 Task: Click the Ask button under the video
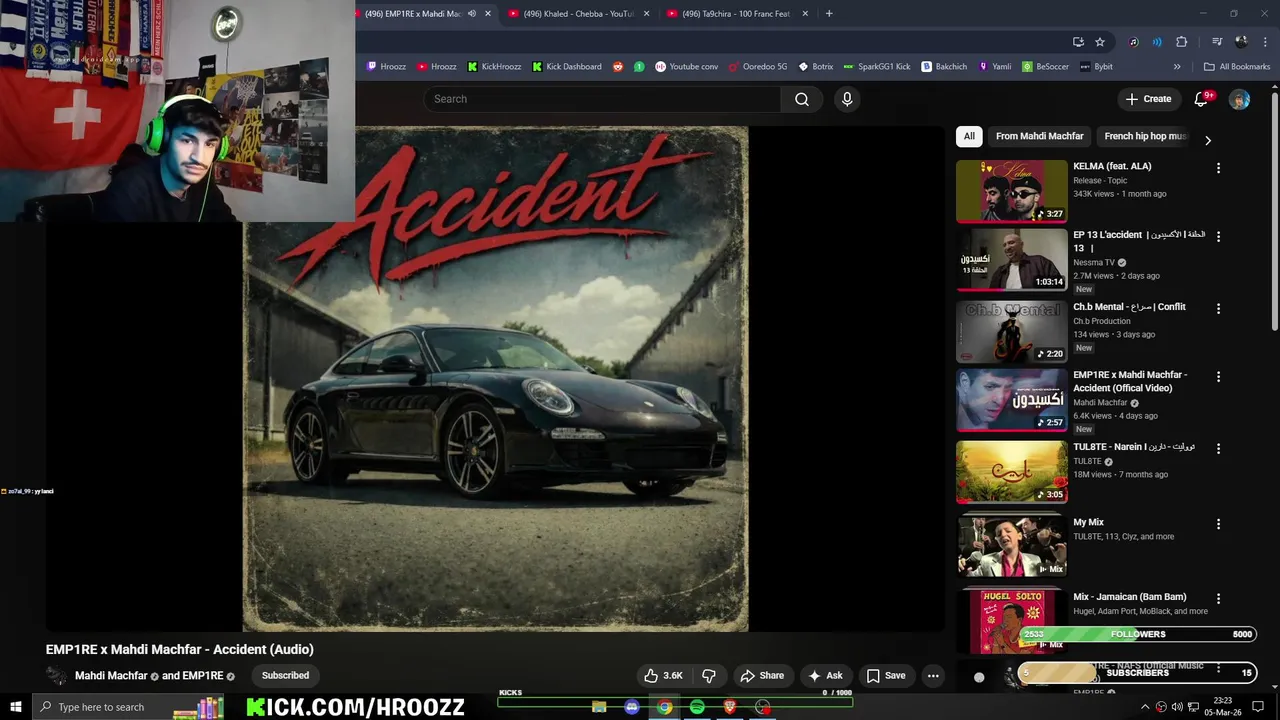[826, 675]
